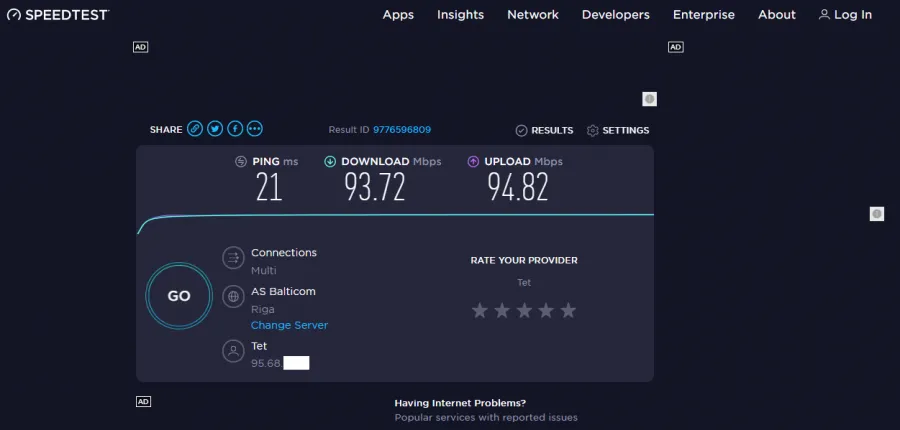Viewport: 900px width, 430px height.
Task: Click the Log In link
Action: coord(853,15)
